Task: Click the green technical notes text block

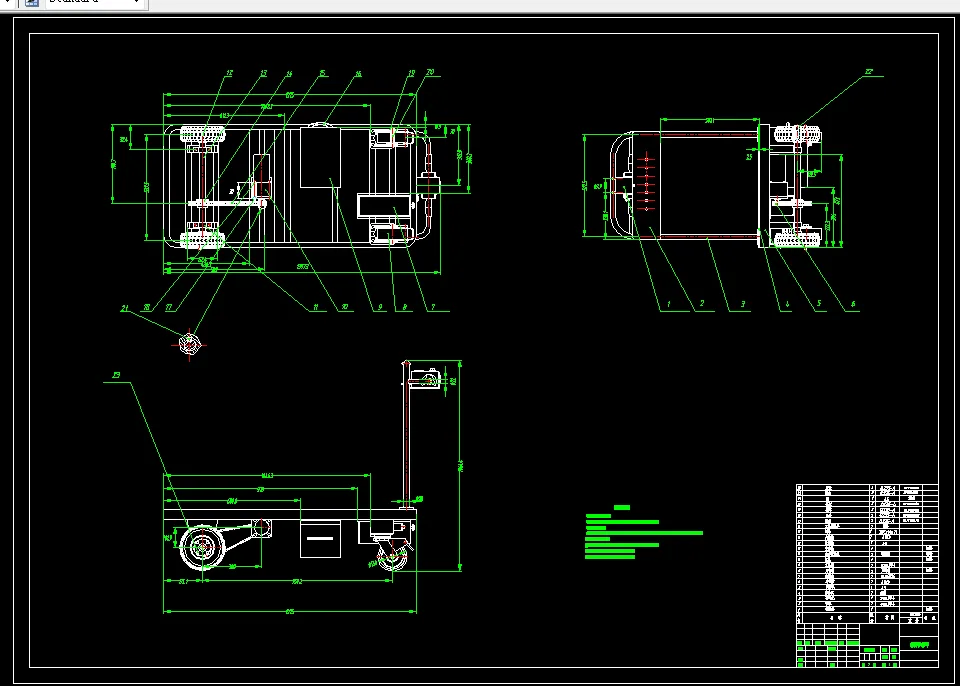Action: (x=644, y=532)
